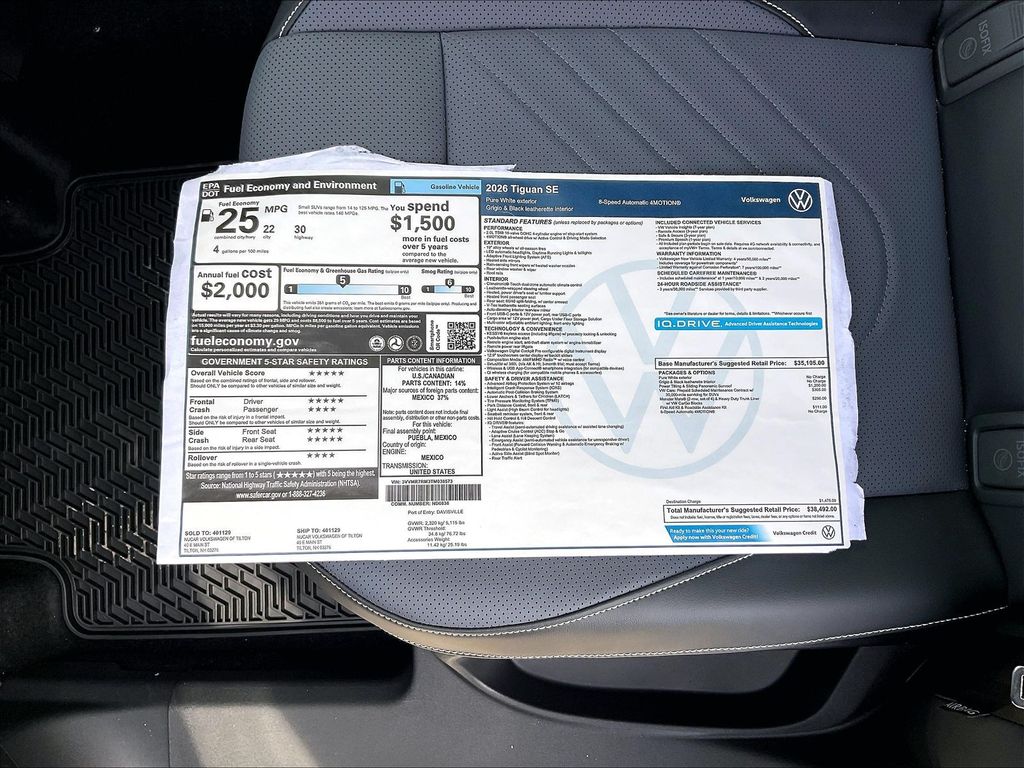Screen dimensions: 1024x768
Task: Click the Government 5-Star Safety Ratings header
Action: [285, 361]
